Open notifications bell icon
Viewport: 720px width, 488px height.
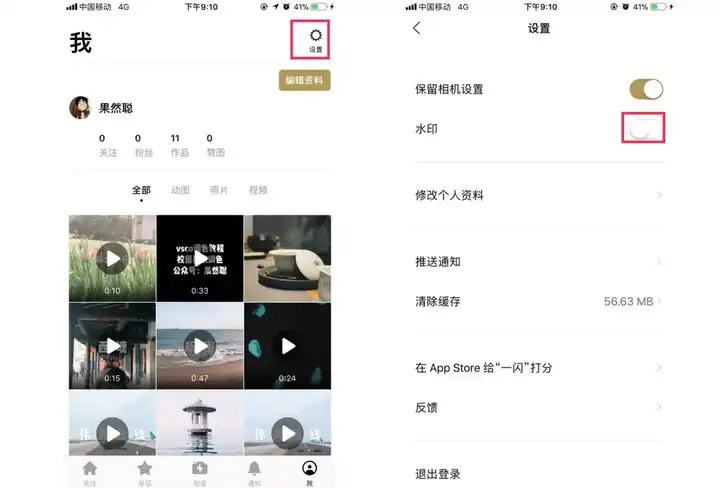[254, 468]
